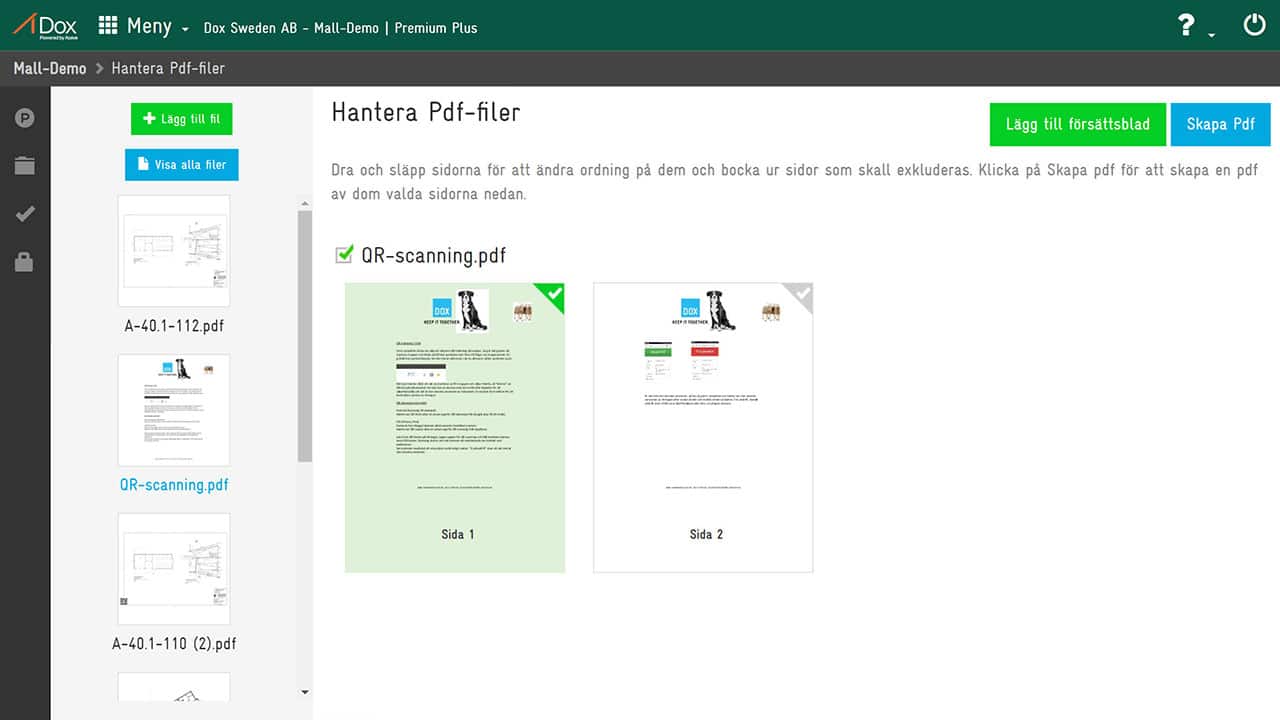
Task: Expand the help menu dropdown arrow
Action: [x=1212, y=34]
